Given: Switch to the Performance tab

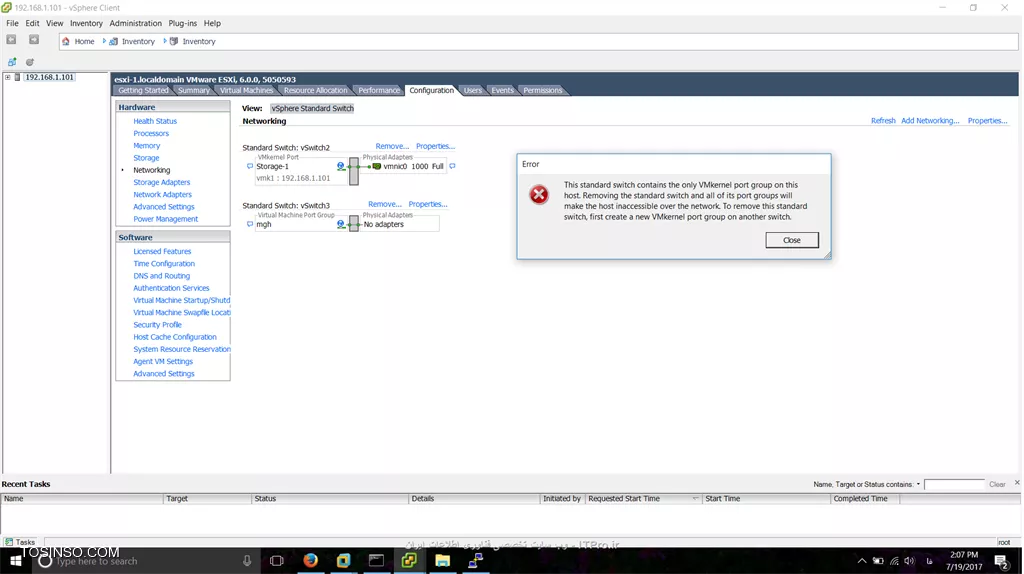Looking at the screenshot, I should pyautogui.click(x=379, y=90).
